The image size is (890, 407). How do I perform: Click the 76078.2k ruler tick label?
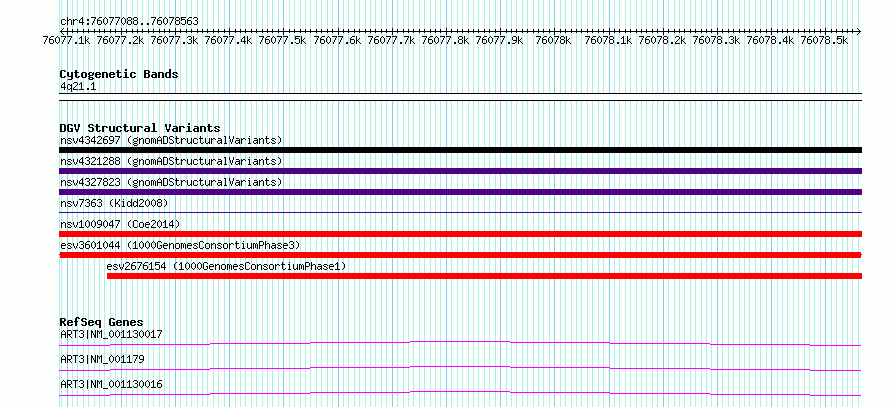tap(662, 40)
